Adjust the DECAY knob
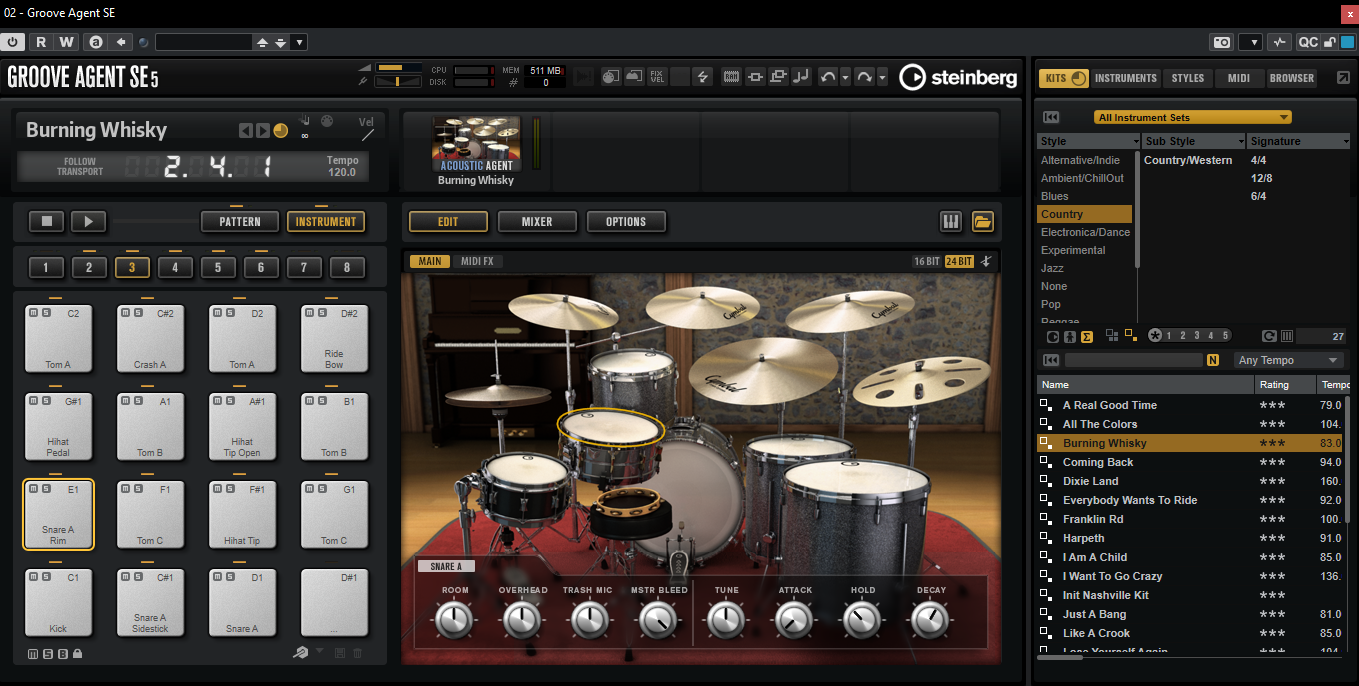1359x686 pixels. 931,621
